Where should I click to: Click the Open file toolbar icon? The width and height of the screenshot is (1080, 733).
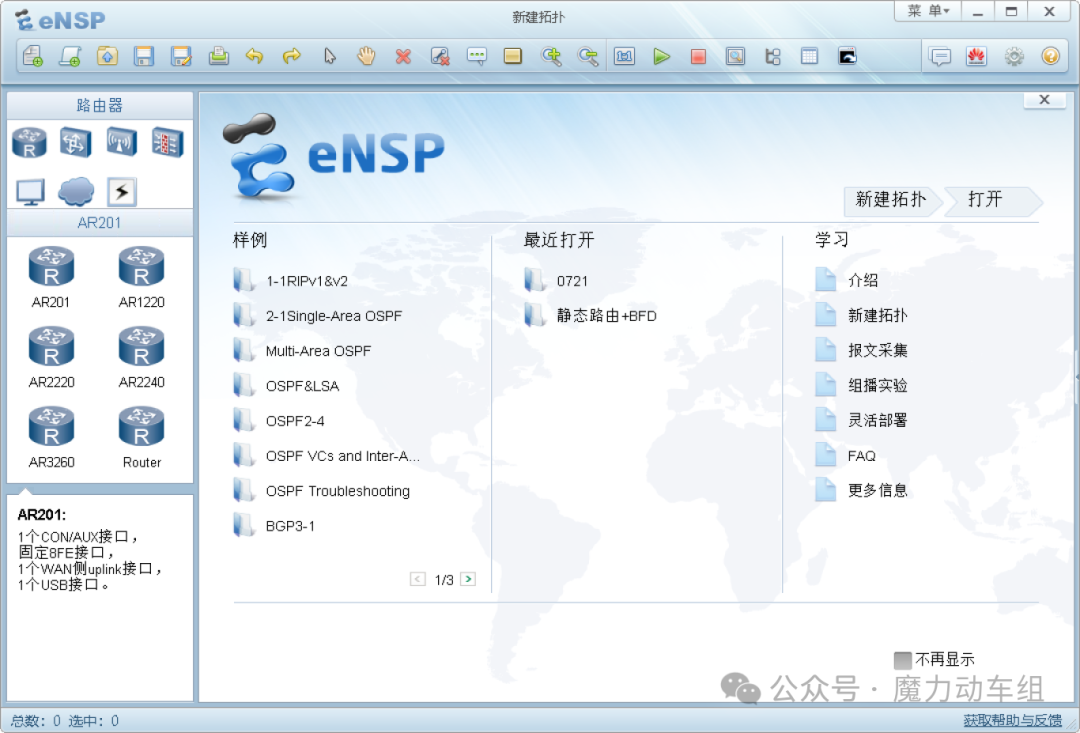coord(107,56)
